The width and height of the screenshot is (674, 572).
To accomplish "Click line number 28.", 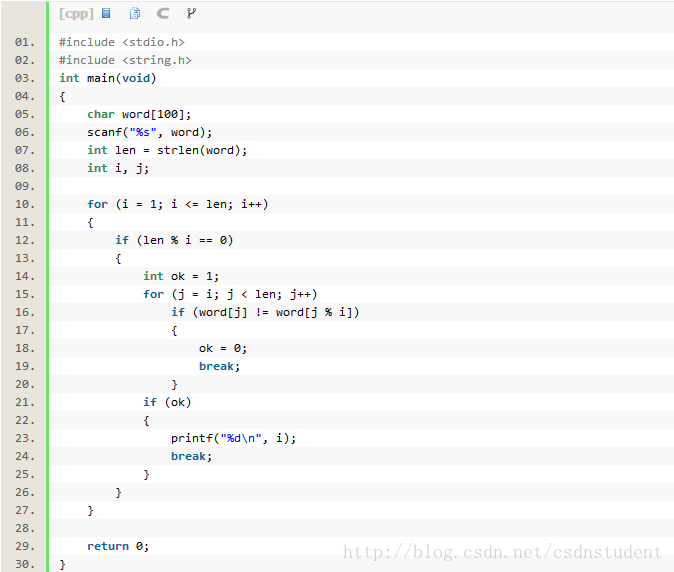I will 25,528.
